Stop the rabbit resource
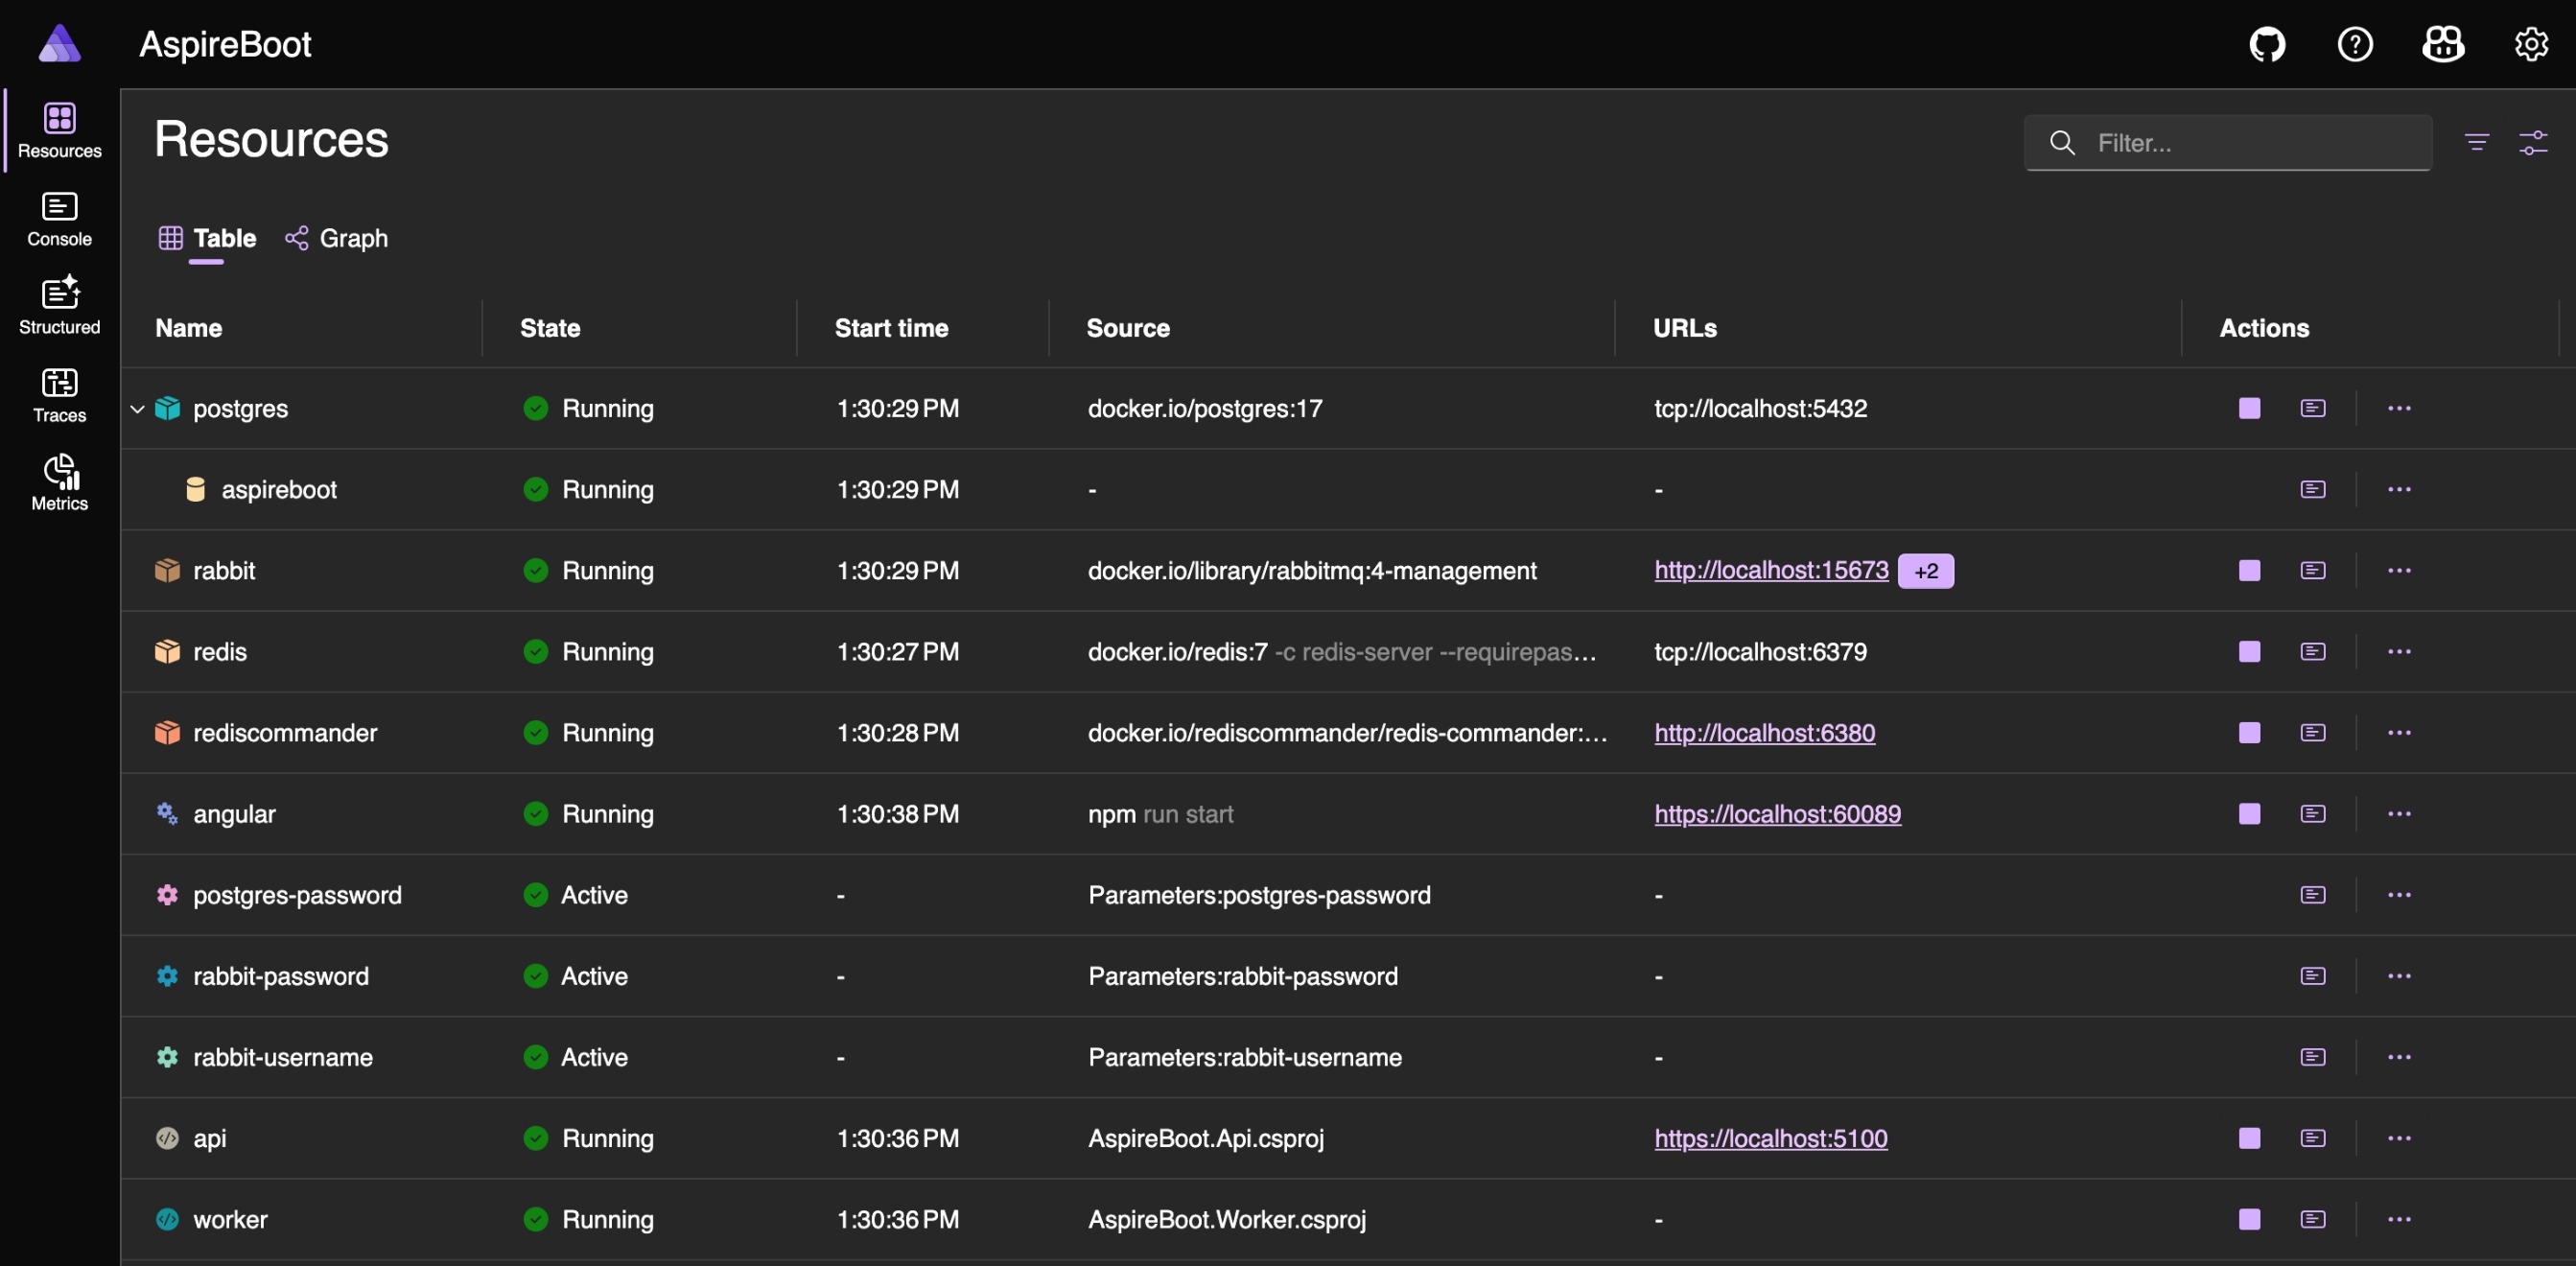Image resolution: width=2576 pixels, height=1266 pixels. pyautogui.click(x=2249, y=570)
